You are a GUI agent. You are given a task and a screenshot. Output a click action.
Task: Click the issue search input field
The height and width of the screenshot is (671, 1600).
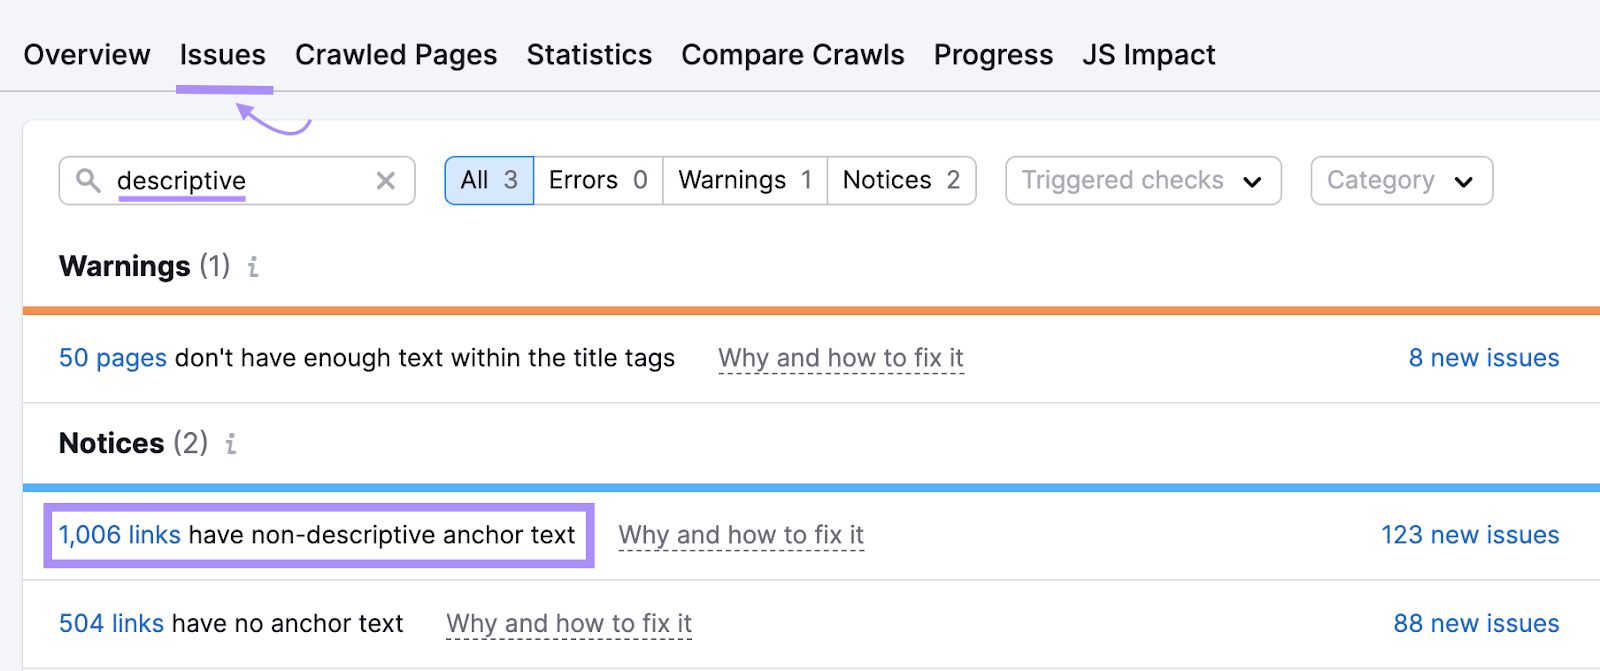coord(240,181)
